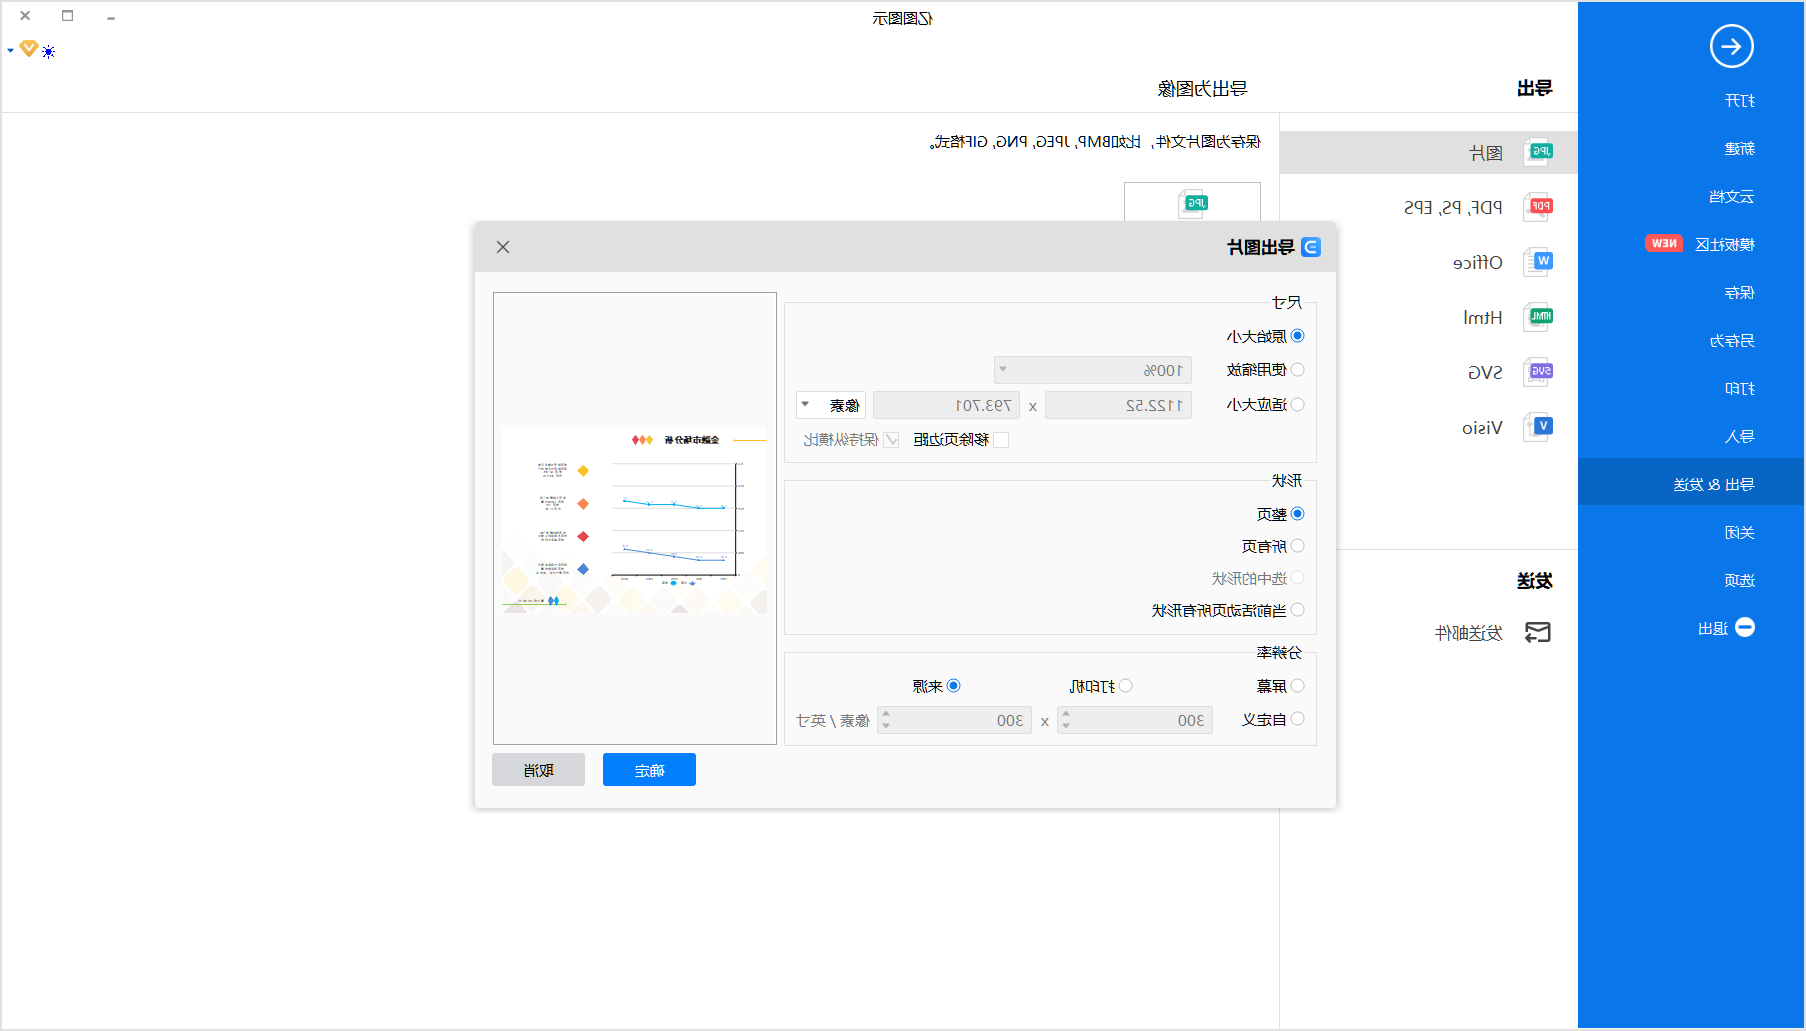Open 模板社区 in the sidebar

[1725, 245]
